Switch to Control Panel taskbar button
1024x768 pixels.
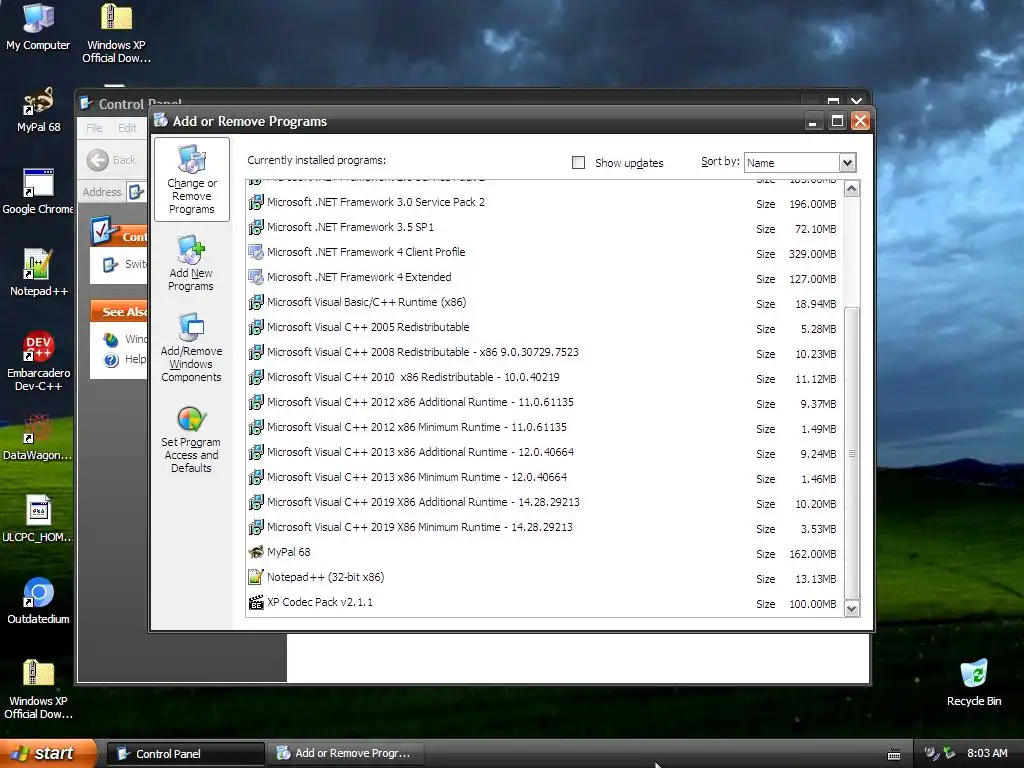pos(185,754)
